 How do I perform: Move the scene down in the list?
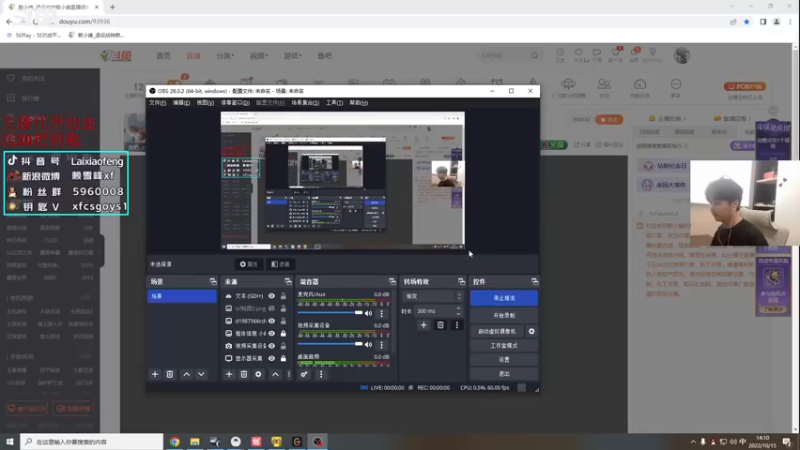[x=202, y=374]
